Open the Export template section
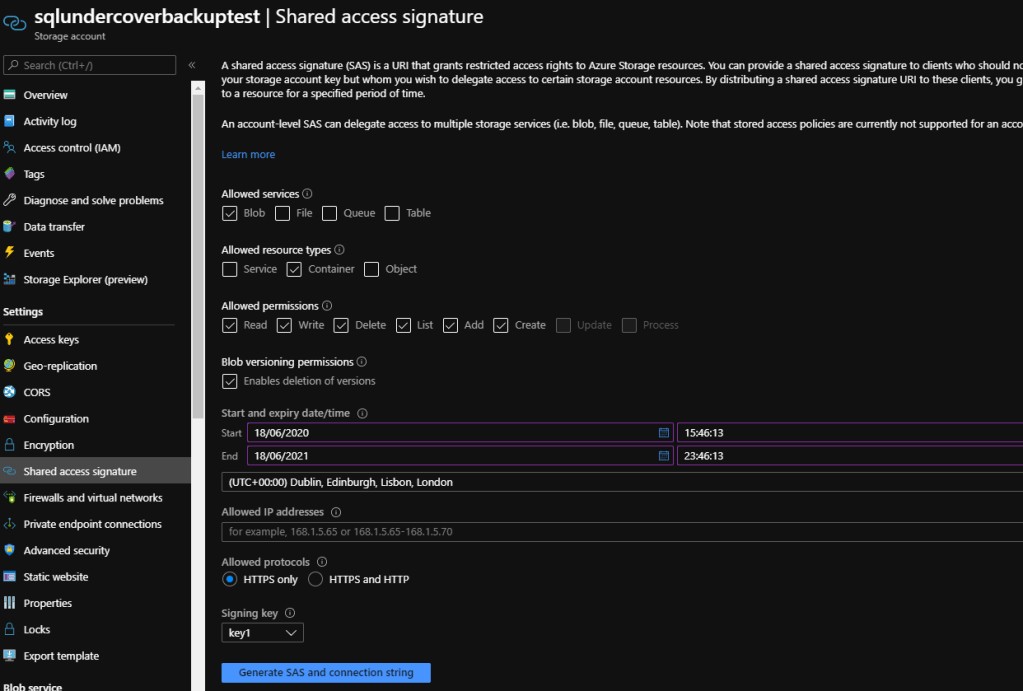 (63, 655)
